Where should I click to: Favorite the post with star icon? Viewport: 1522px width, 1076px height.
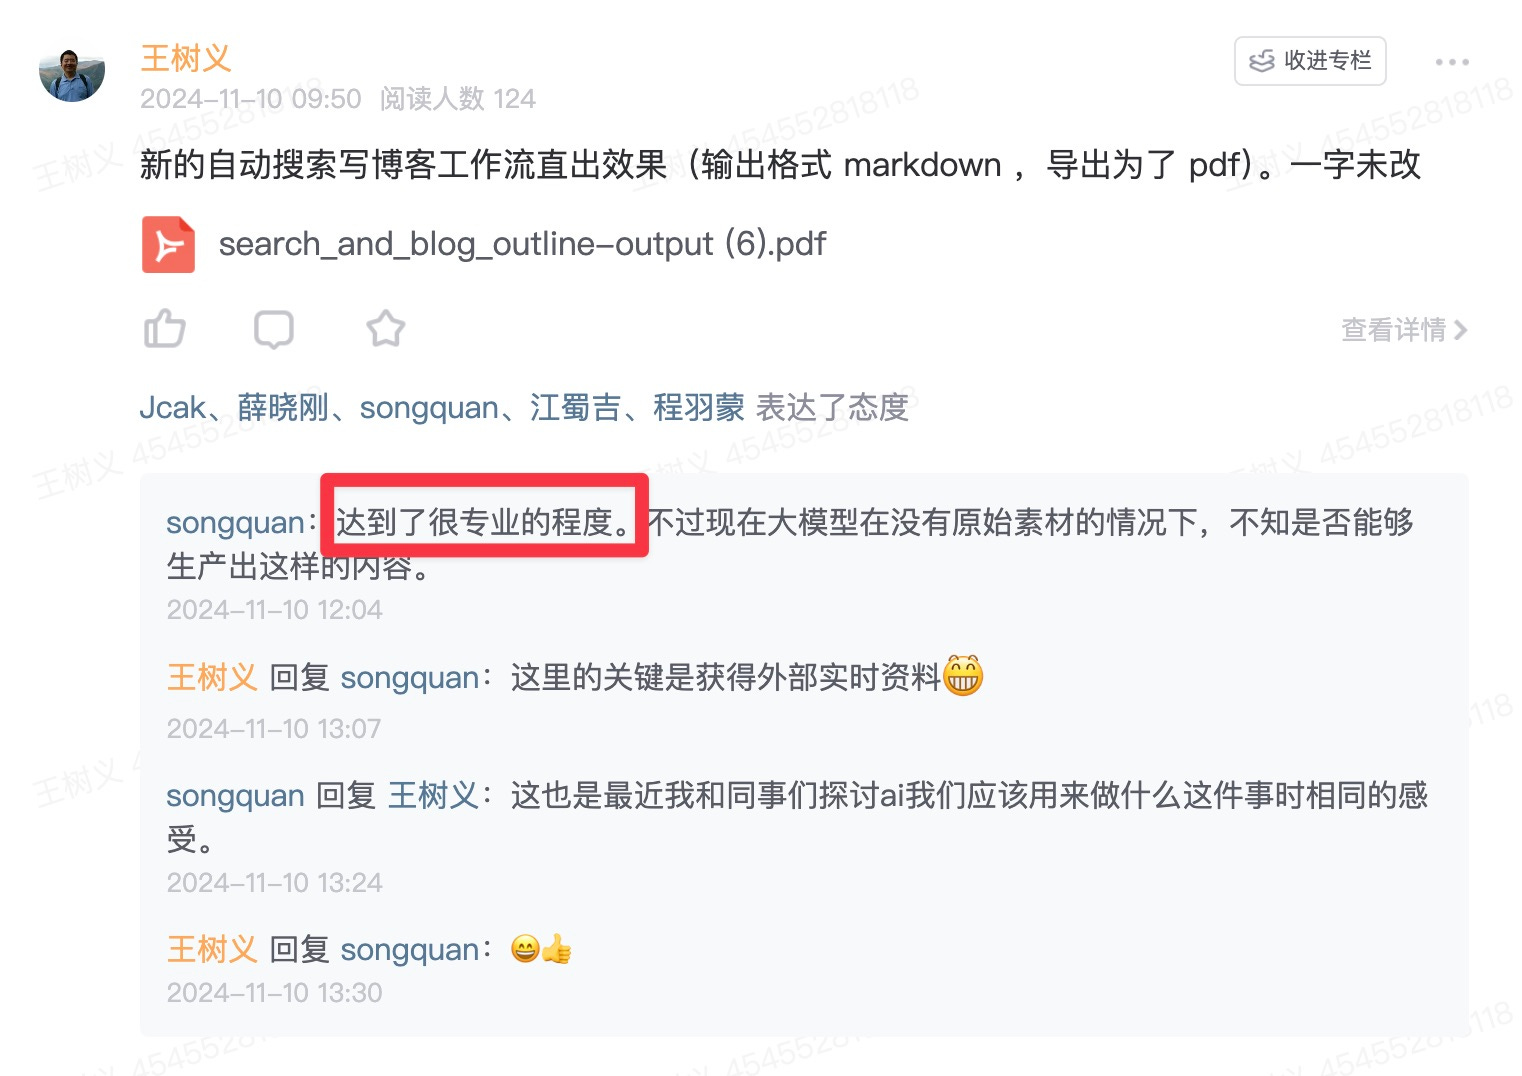[385, 328]
